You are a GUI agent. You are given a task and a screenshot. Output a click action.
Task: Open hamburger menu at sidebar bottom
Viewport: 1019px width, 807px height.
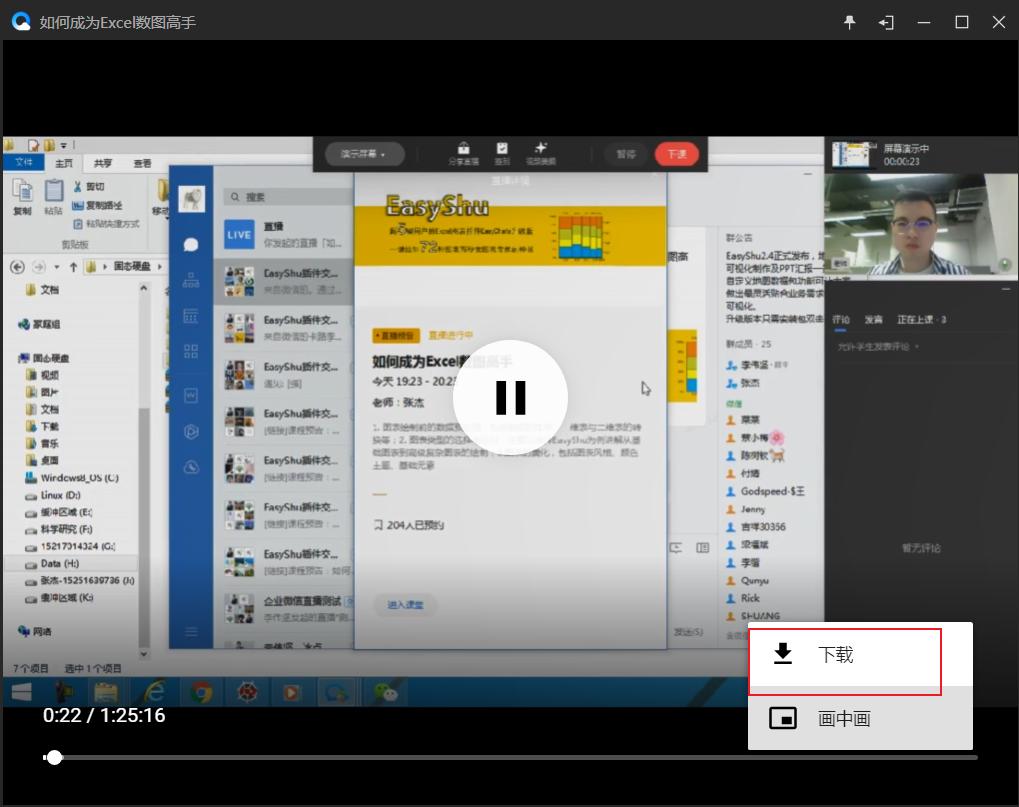click(190, 632)
